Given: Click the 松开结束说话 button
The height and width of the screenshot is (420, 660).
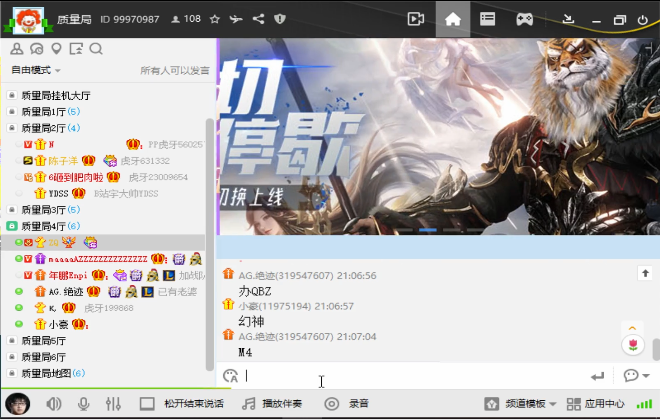Looking at the screenshot, I should point(194,404).
